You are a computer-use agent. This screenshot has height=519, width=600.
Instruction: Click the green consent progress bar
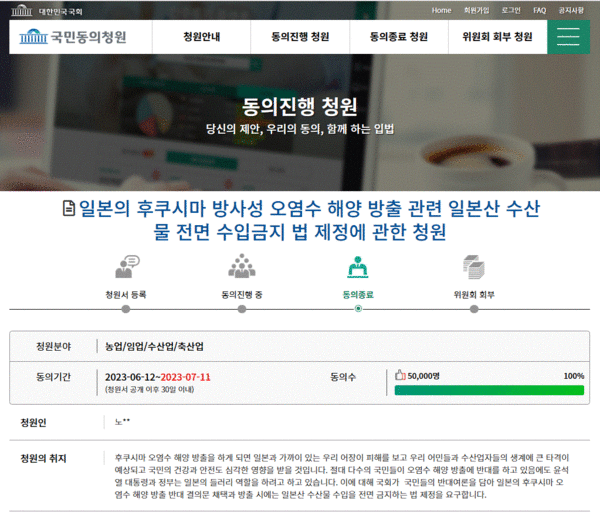[489, 390]
